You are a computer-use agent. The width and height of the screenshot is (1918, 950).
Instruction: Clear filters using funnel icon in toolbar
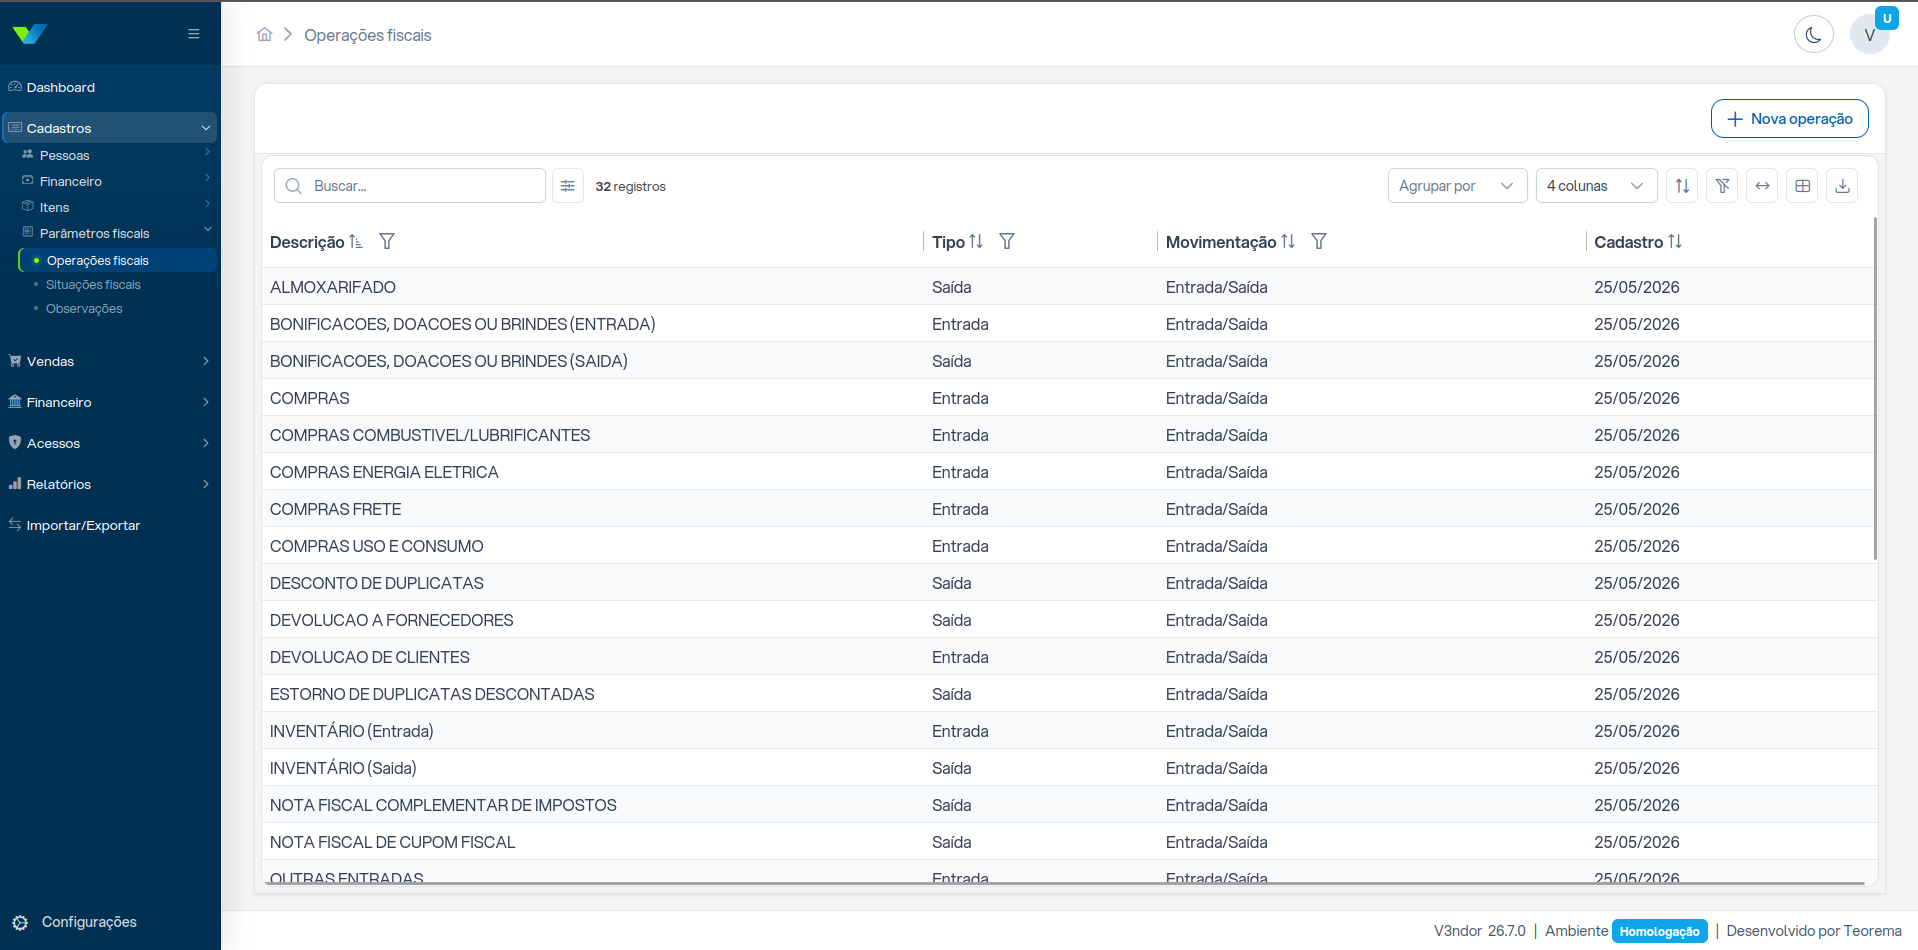1722,186
